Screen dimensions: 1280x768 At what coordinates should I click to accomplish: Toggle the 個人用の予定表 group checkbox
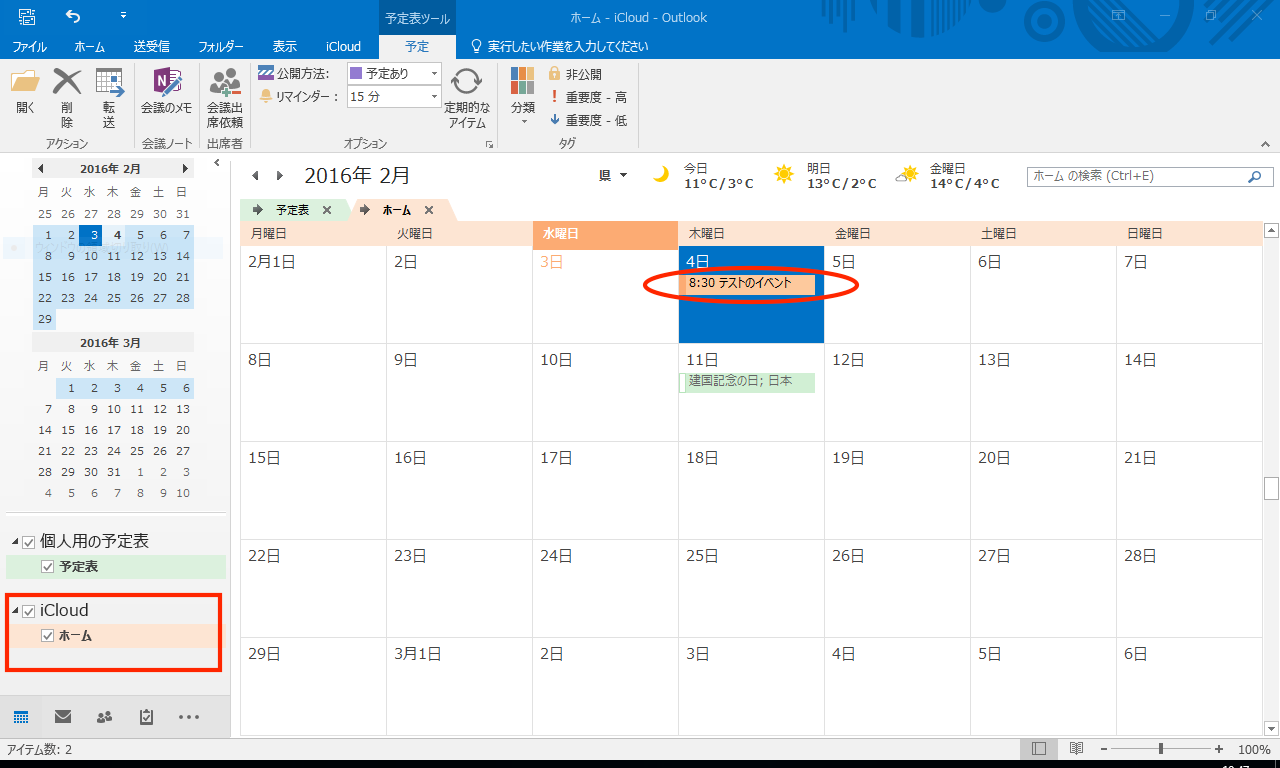[x=28, y=542]
